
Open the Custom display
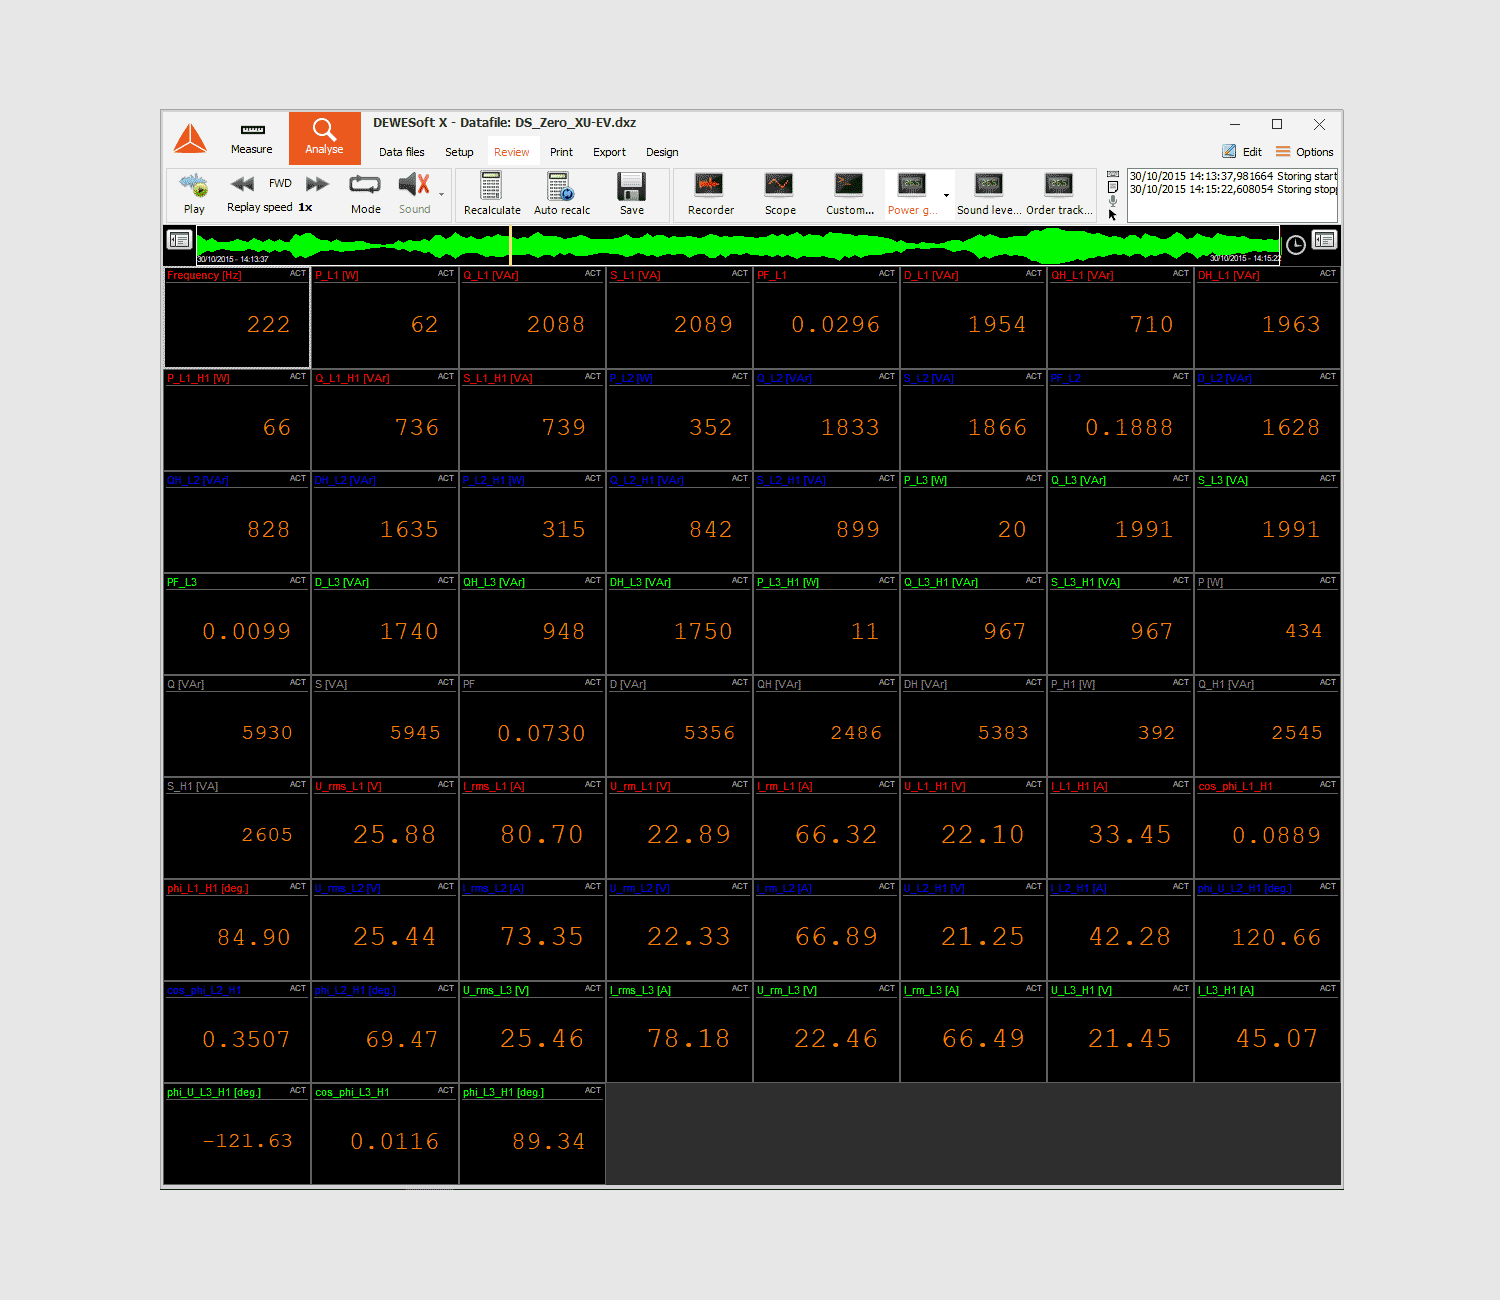[849, 194]
